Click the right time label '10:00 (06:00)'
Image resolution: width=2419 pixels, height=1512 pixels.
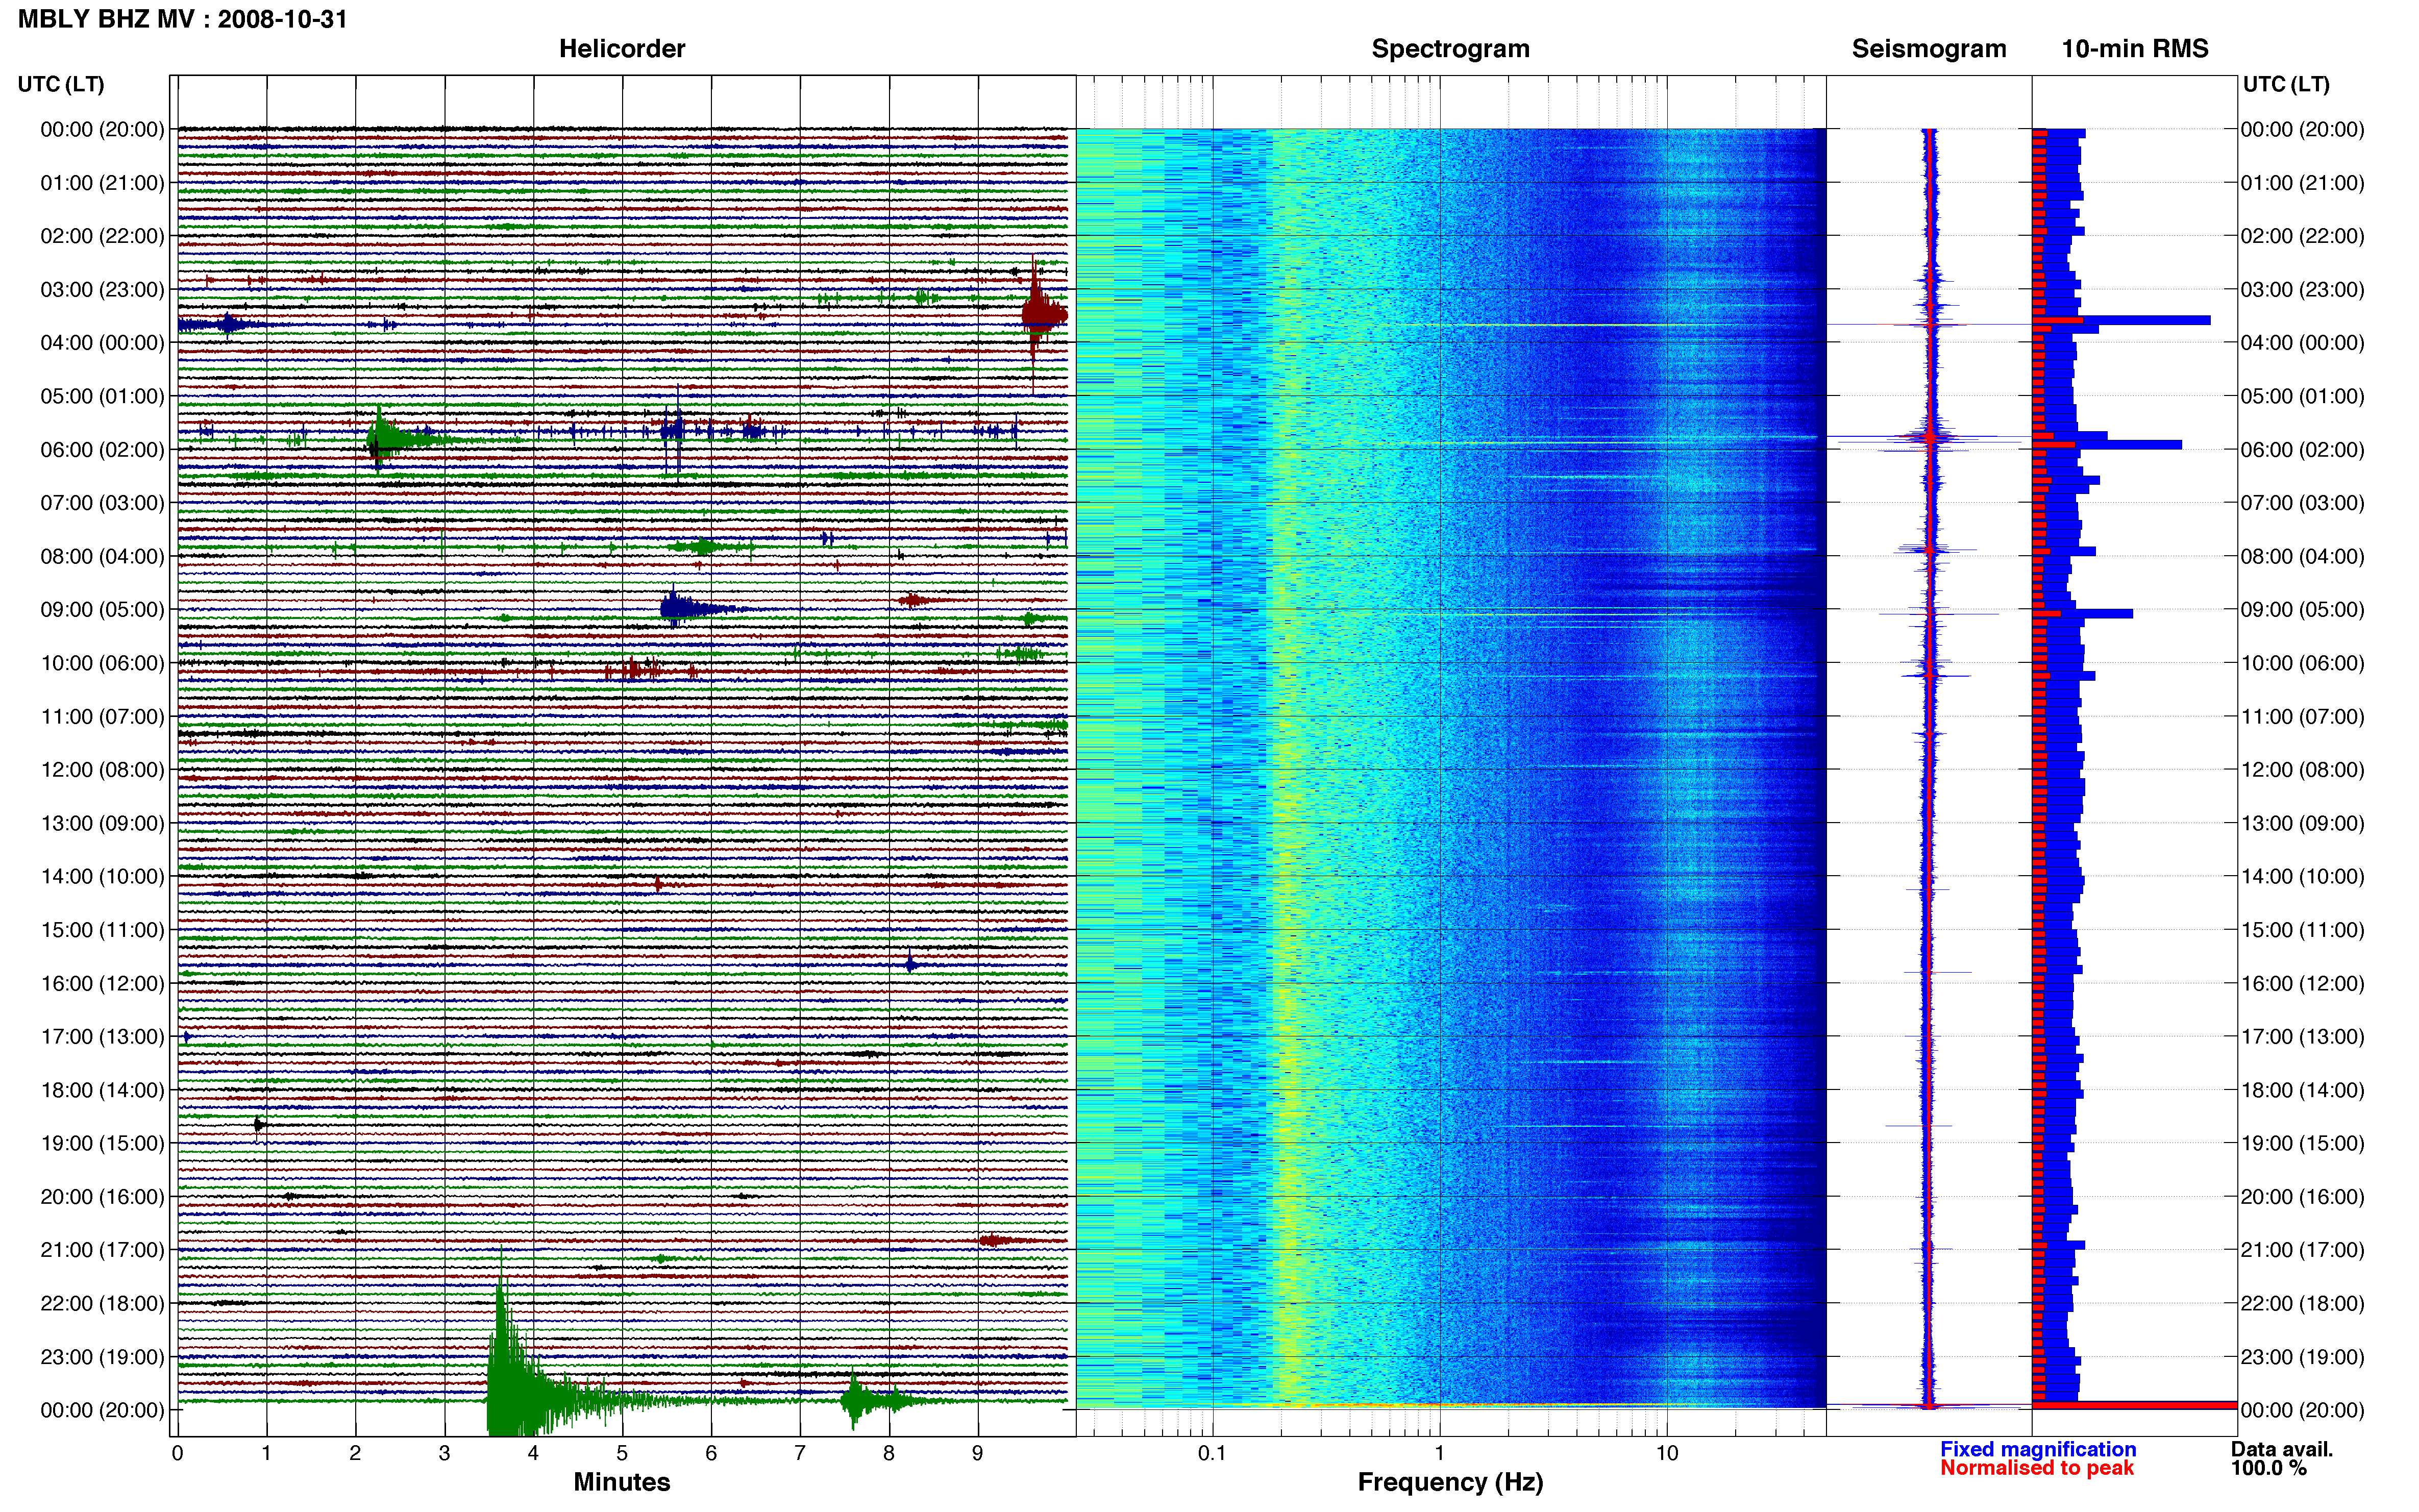[x=2302, y=663]
